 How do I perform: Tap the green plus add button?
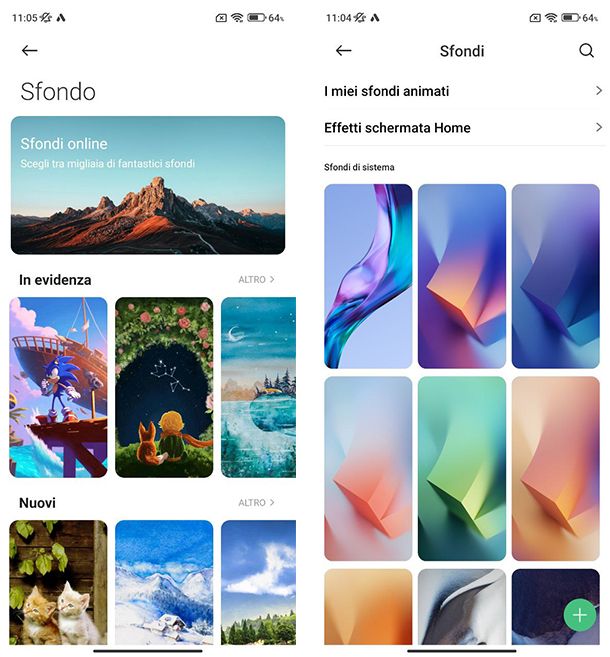click(x=580, y=615)
